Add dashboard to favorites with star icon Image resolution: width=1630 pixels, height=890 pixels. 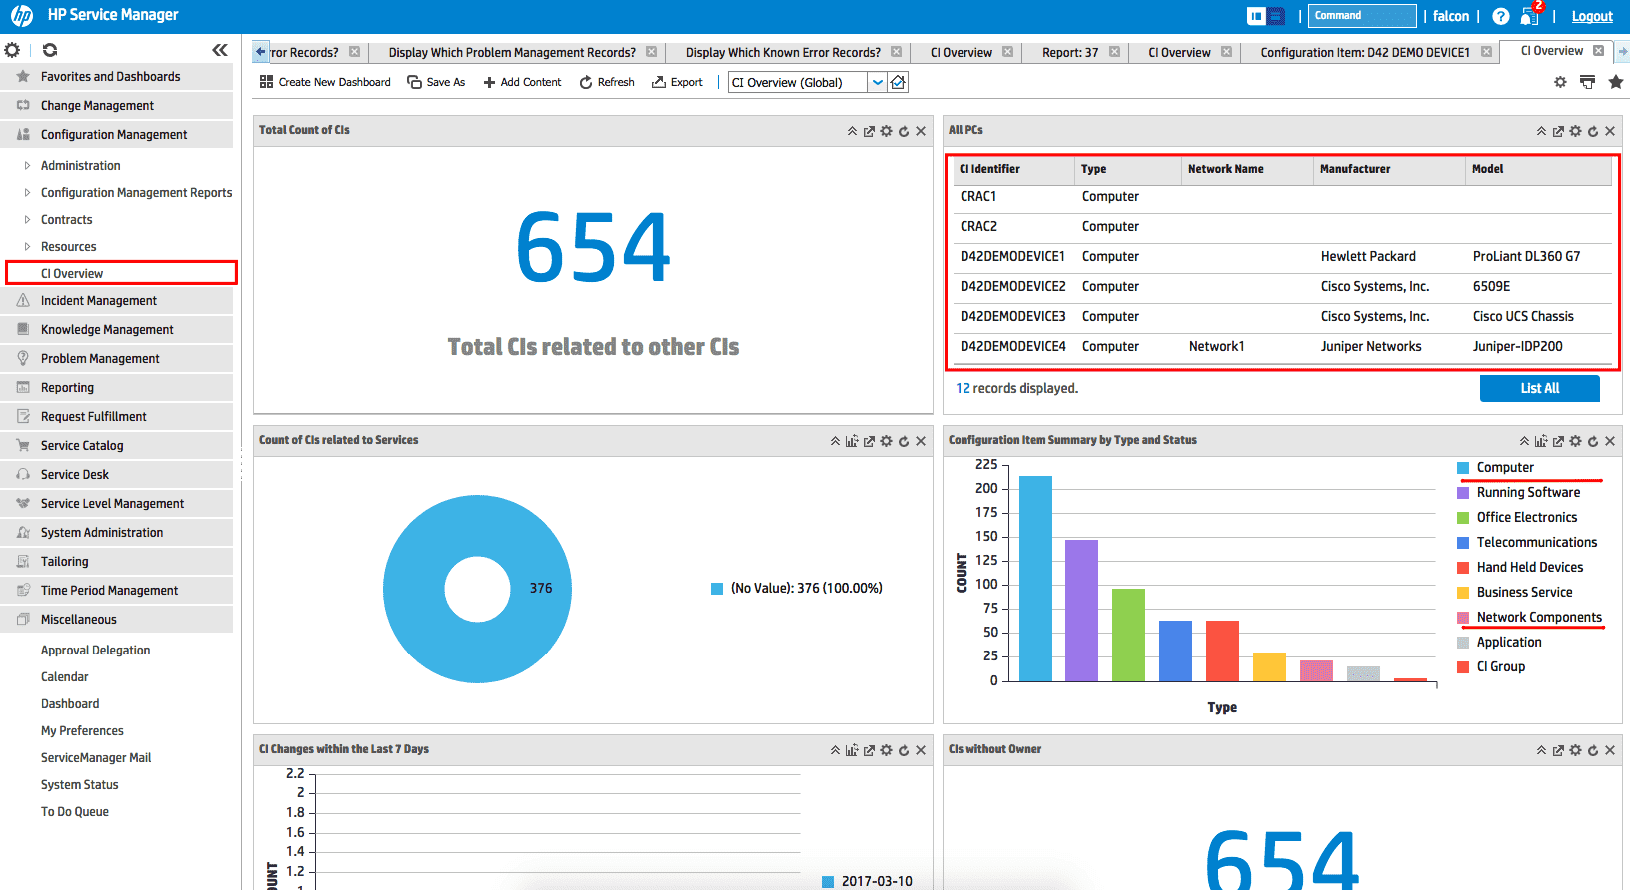(1615, 82)
